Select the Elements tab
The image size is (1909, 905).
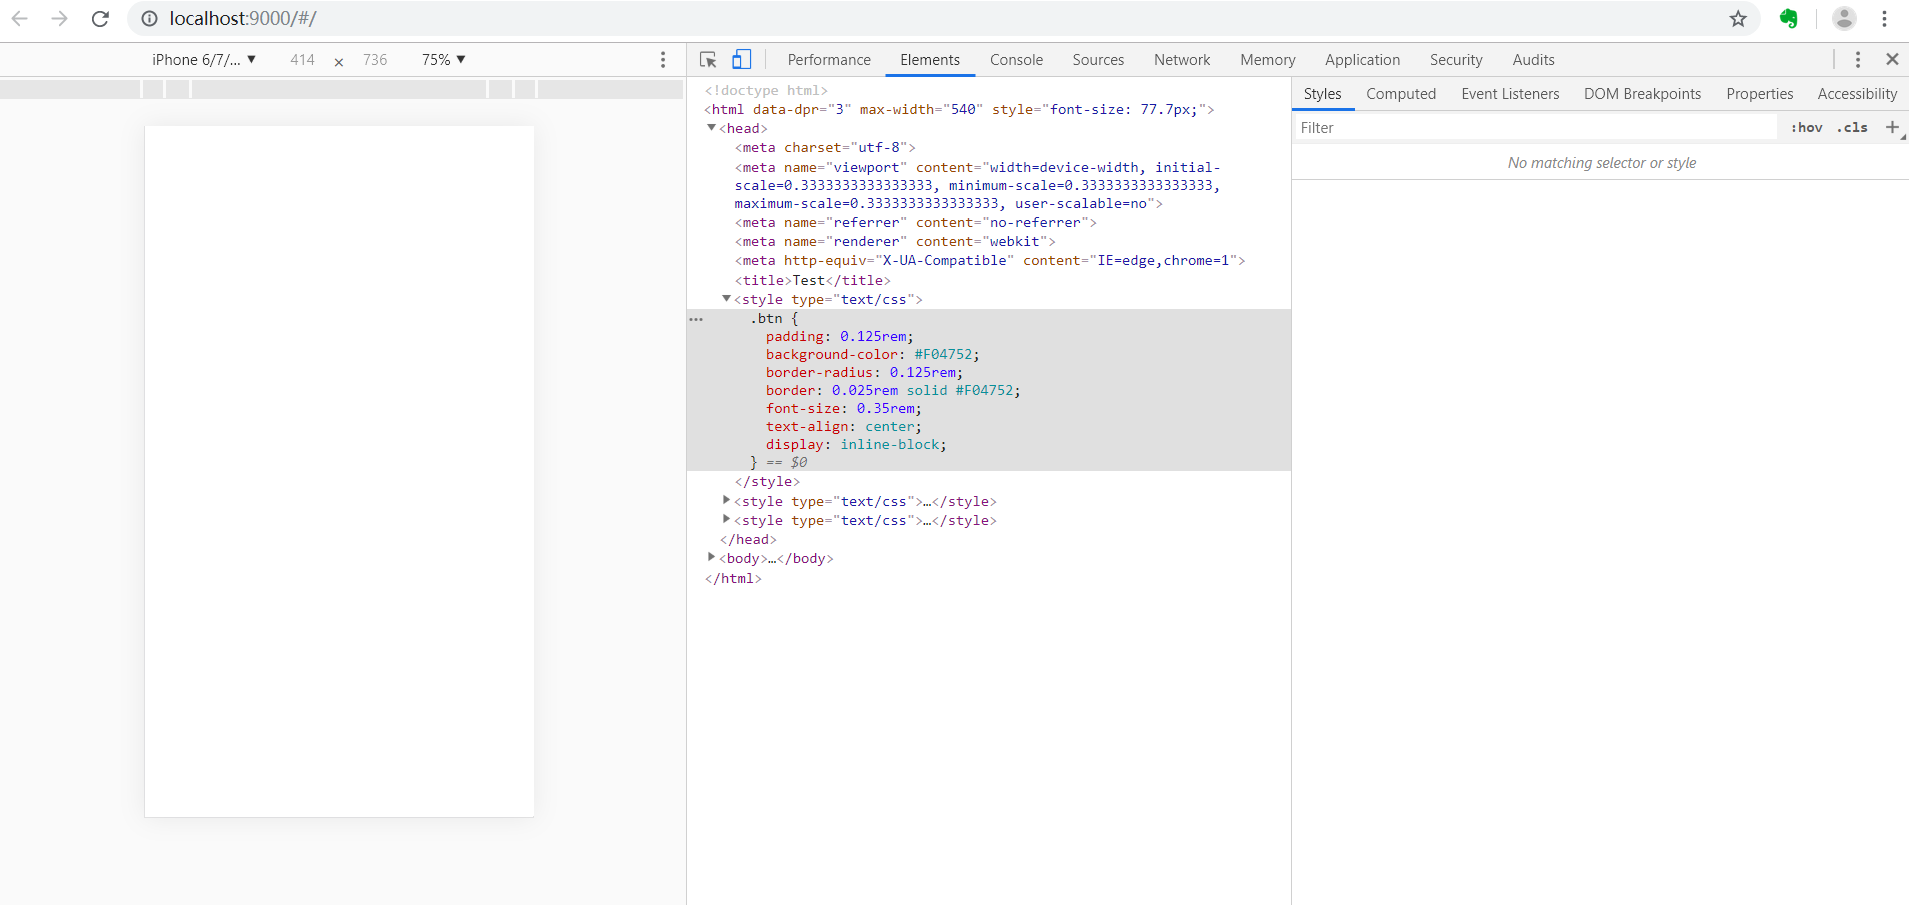(x=930, y=60)
